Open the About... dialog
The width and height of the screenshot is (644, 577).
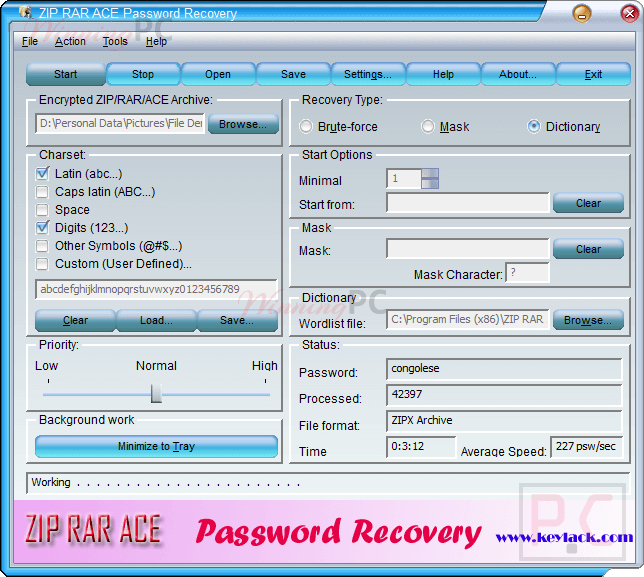pos(518,74)
